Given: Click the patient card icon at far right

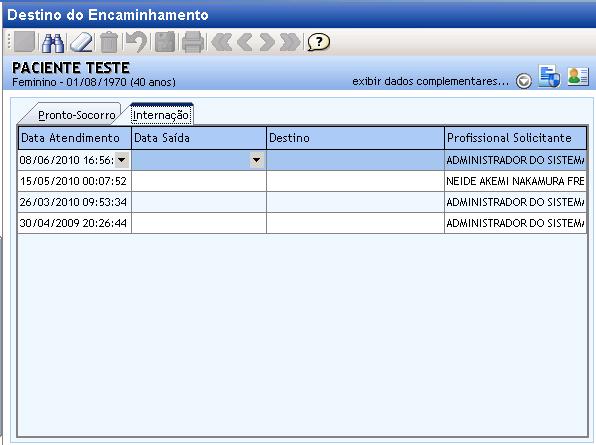Looking at the screenshot, I should point(578,76).
